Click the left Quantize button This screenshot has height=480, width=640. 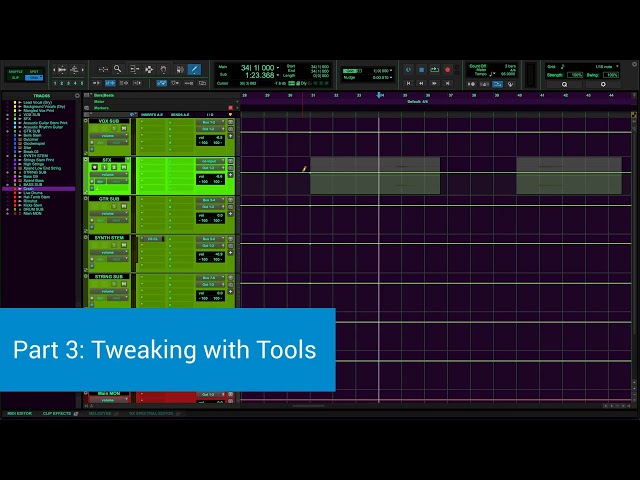coord(564,84)
